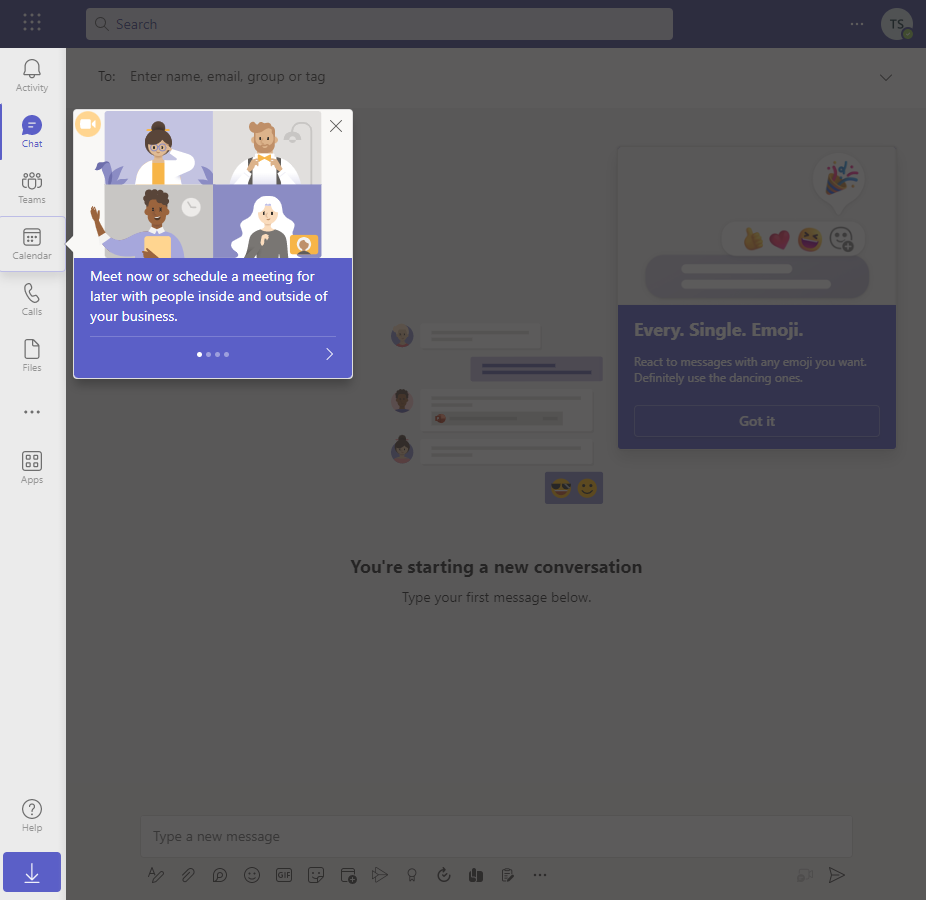Jump to second tip page dot

pyautogui.click(x=208, y=354)
